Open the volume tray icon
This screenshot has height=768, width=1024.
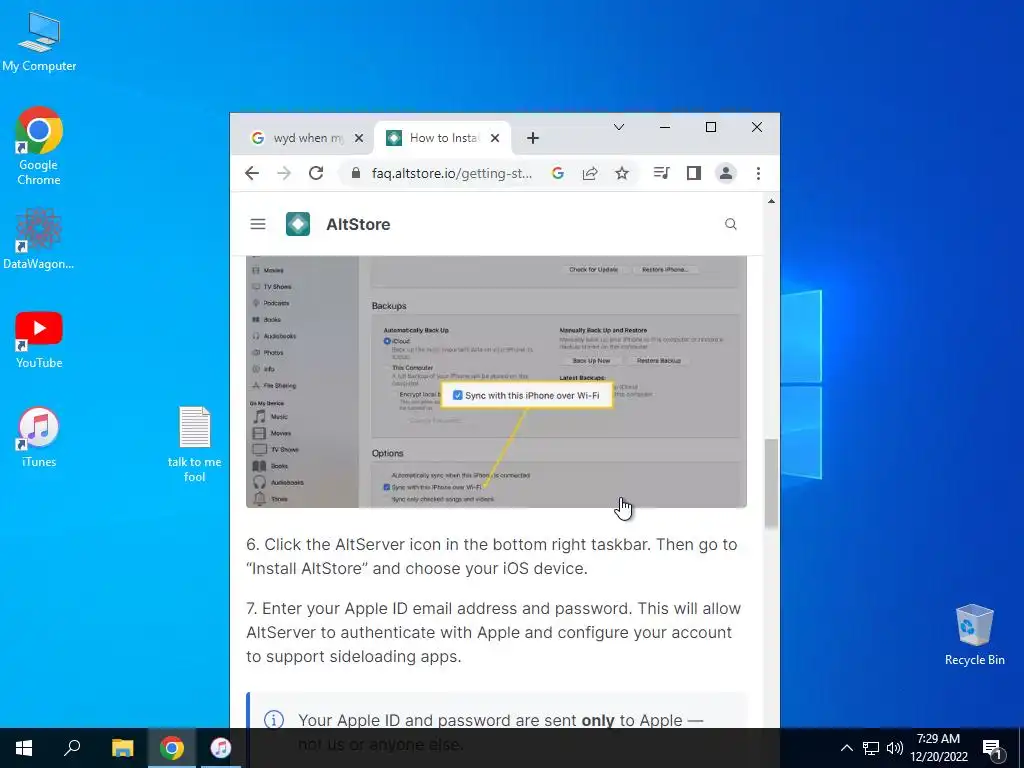895,748
